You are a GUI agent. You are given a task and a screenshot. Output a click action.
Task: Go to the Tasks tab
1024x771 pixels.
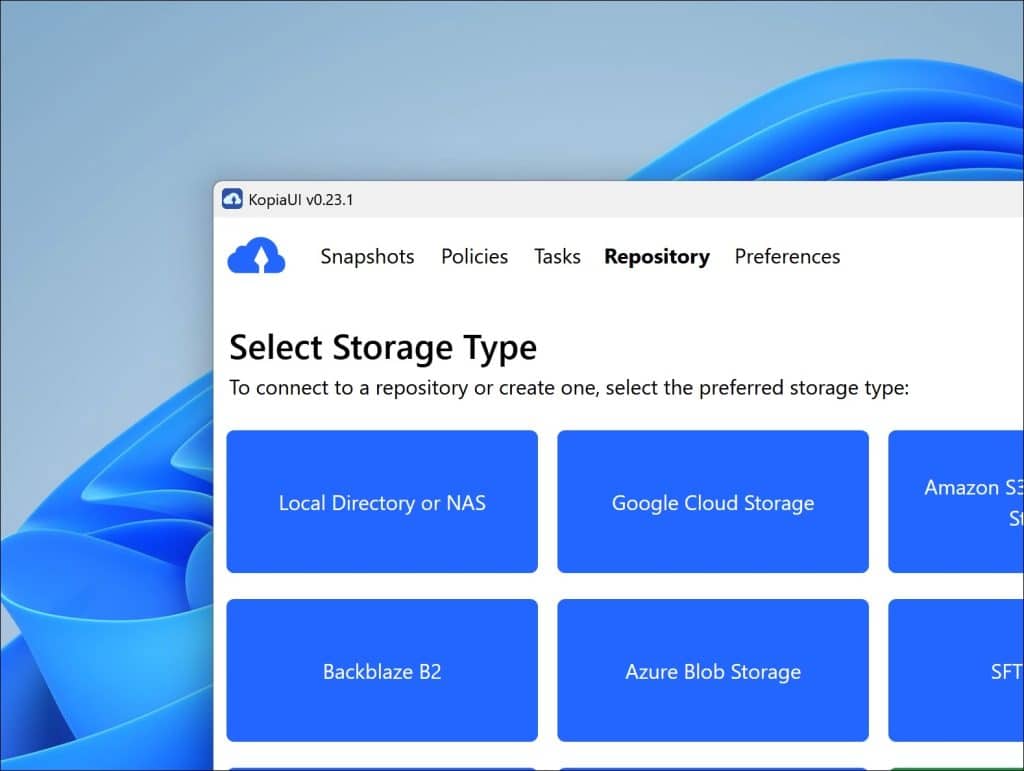point(557,257)
